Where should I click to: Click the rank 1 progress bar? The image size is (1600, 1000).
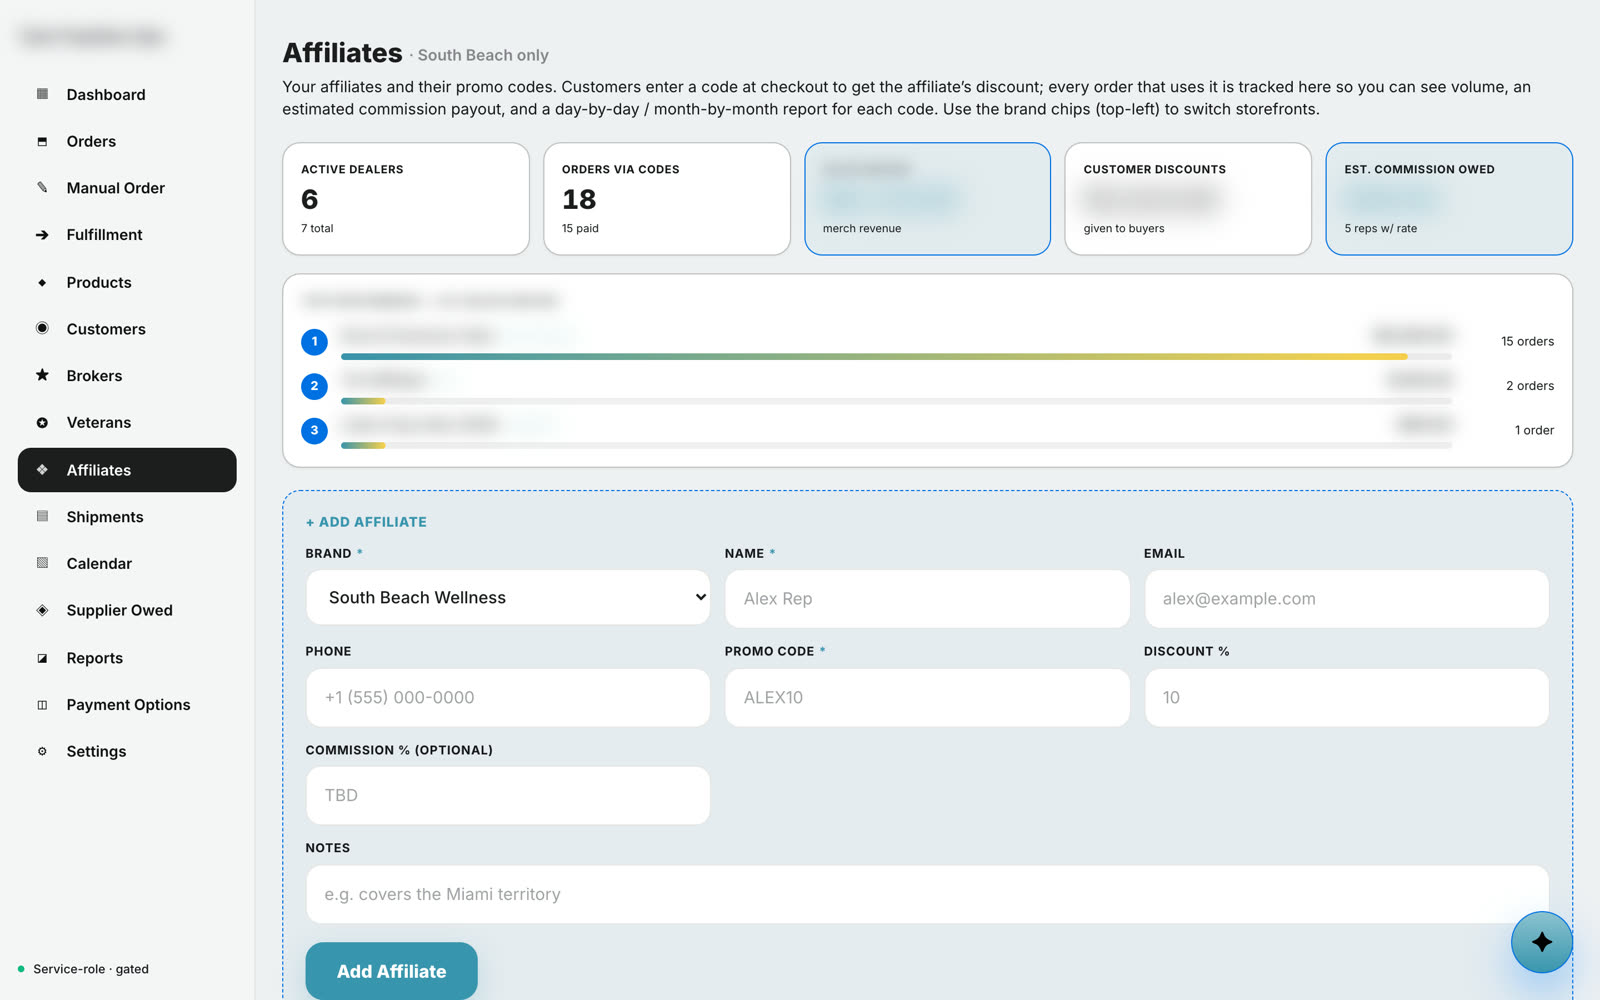click(x=896, y=356)
